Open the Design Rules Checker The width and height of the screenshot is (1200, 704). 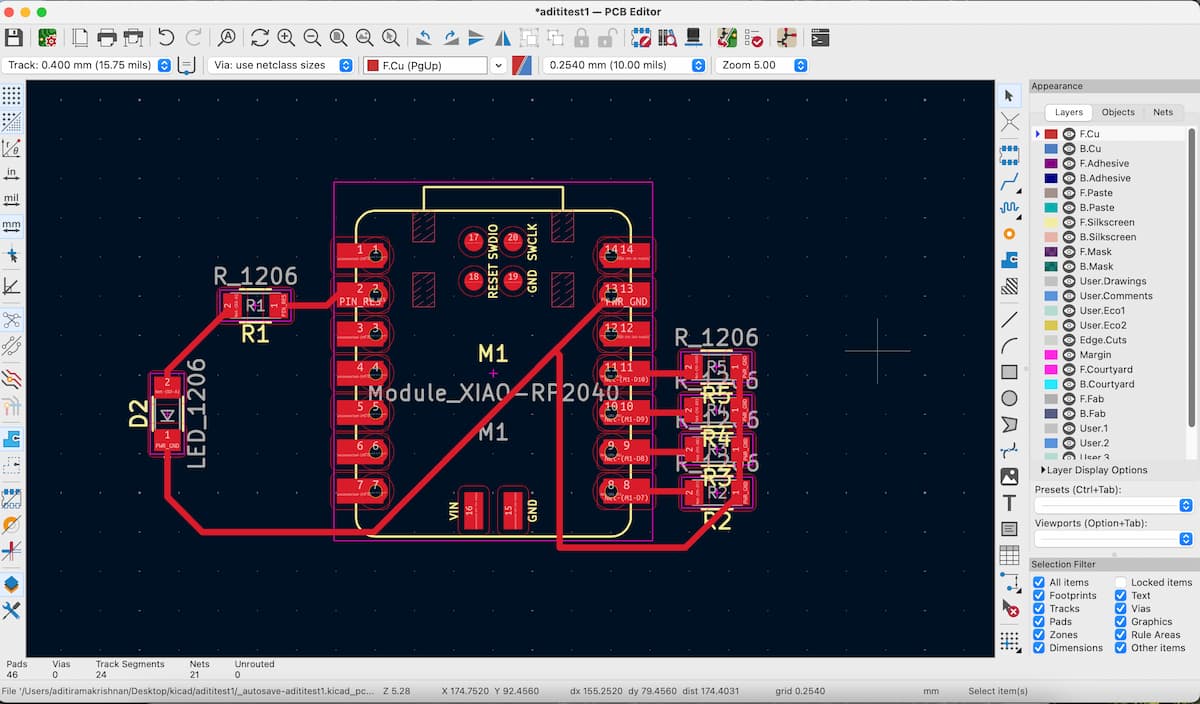tap(754, 38)
